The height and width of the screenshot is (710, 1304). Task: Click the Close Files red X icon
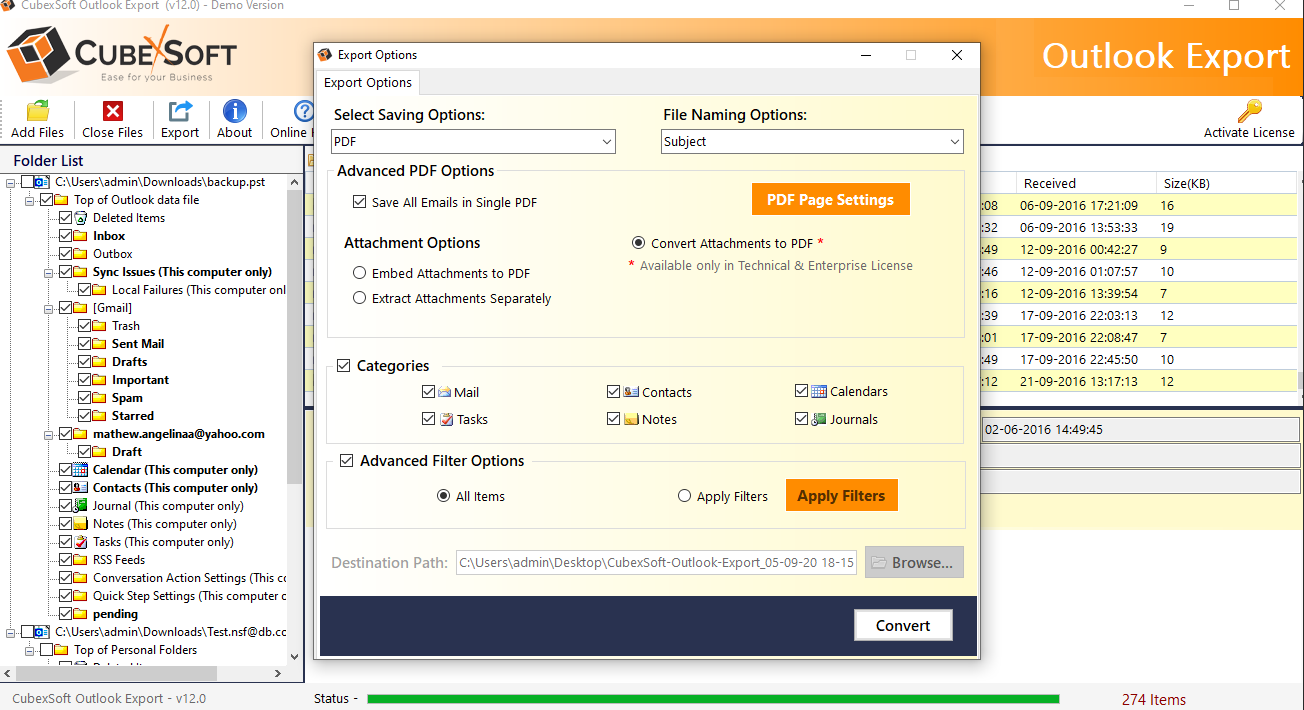(x=113, y=112)
